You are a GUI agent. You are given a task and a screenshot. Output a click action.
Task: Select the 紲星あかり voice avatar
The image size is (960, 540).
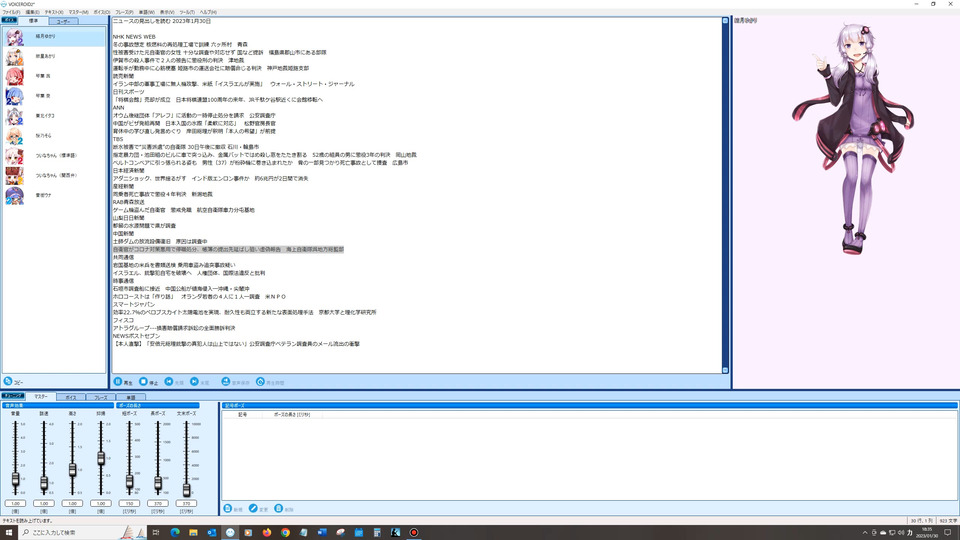click(x=15, y=56)
